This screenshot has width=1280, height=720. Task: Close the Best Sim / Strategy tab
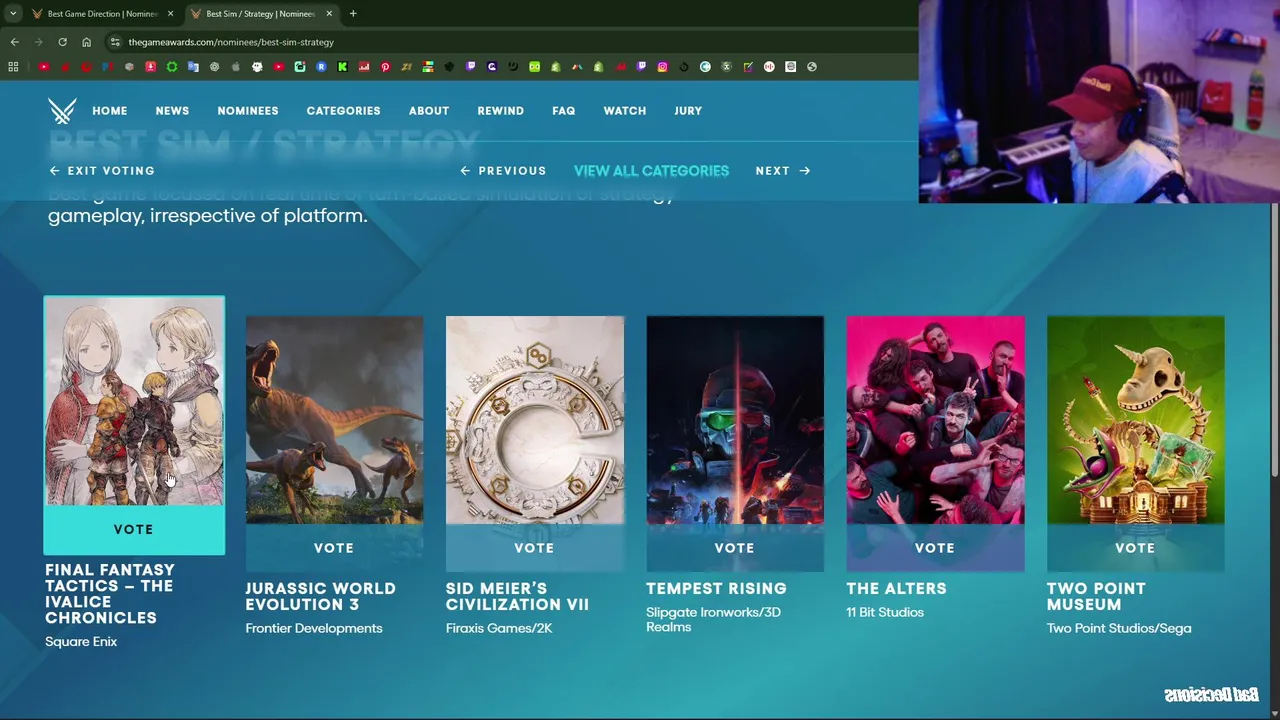click(327, 14)
